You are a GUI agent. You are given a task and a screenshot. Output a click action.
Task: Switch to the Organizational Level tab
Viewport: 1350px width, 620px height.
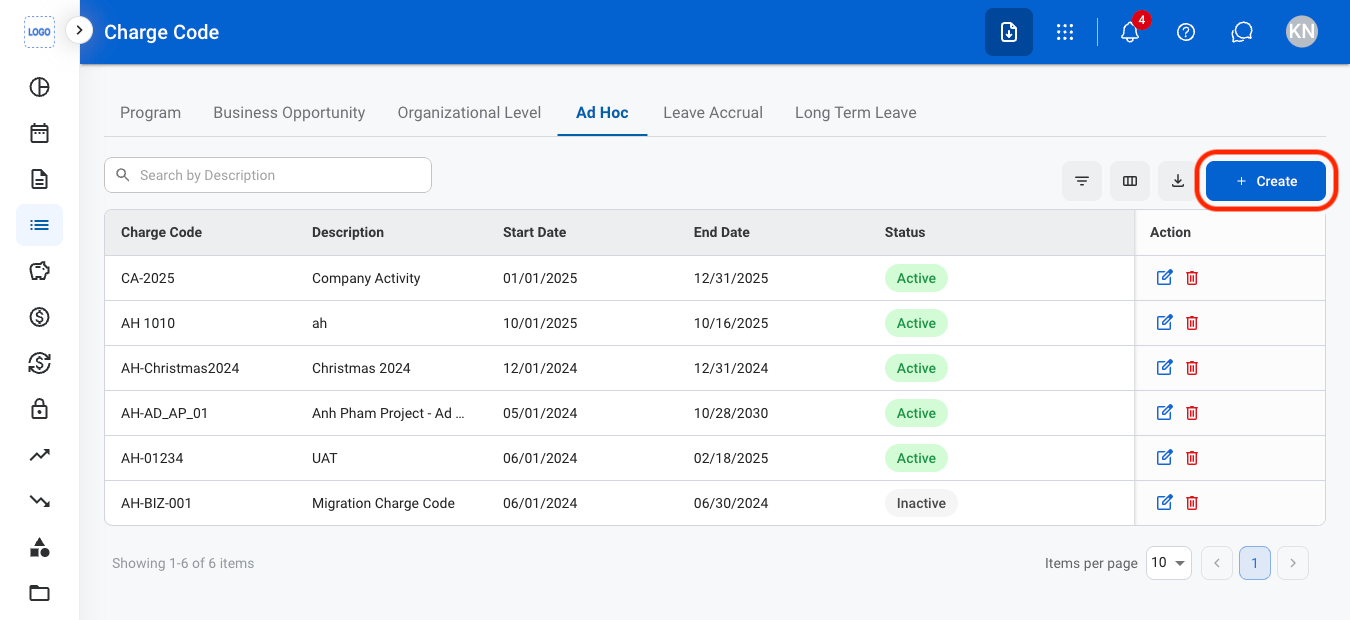(469, 113)
